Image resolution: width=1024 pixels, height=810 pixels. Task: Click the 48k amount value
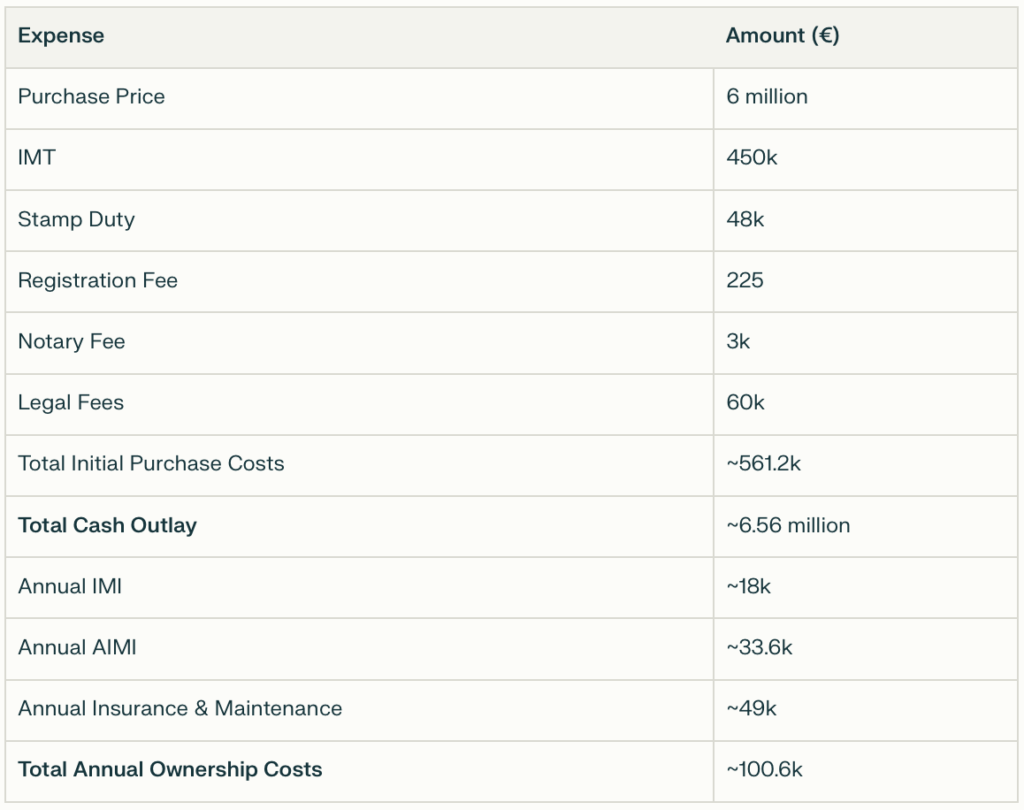[744, 220]
